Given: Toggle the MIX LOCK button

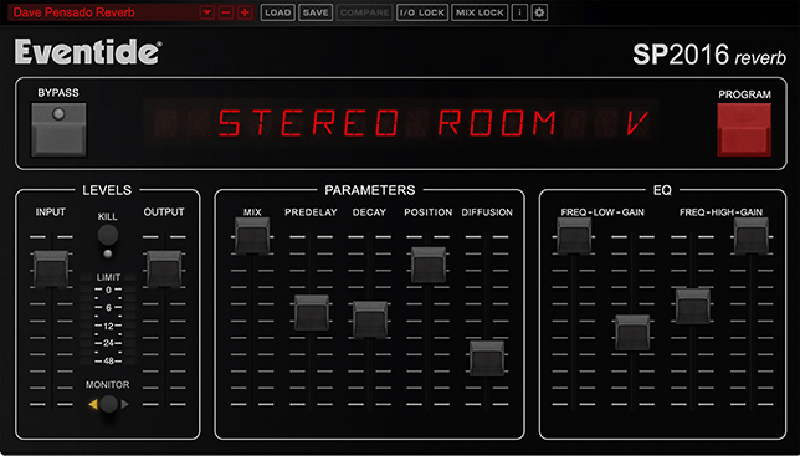Looking at the screenshot, I should [480, 12].
